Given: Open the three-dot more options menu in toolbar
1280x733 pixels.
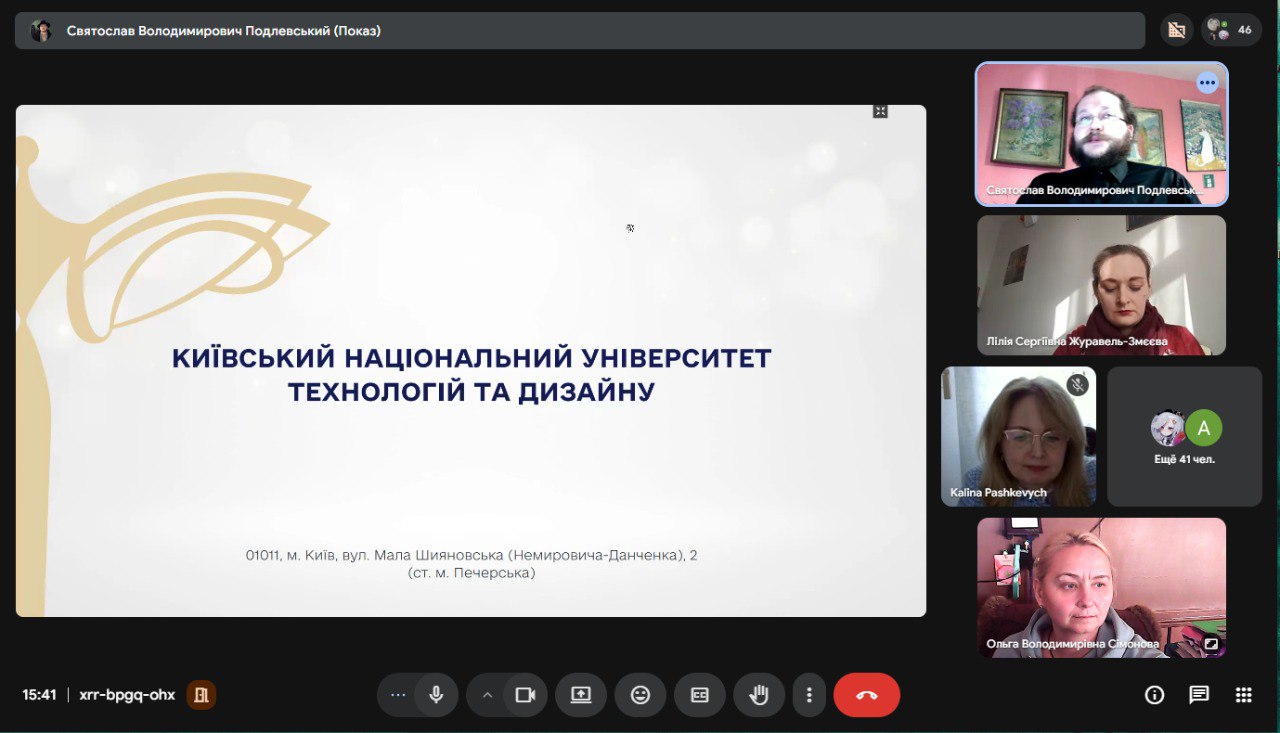Looking at the screenshot, I should click(809, 695).
